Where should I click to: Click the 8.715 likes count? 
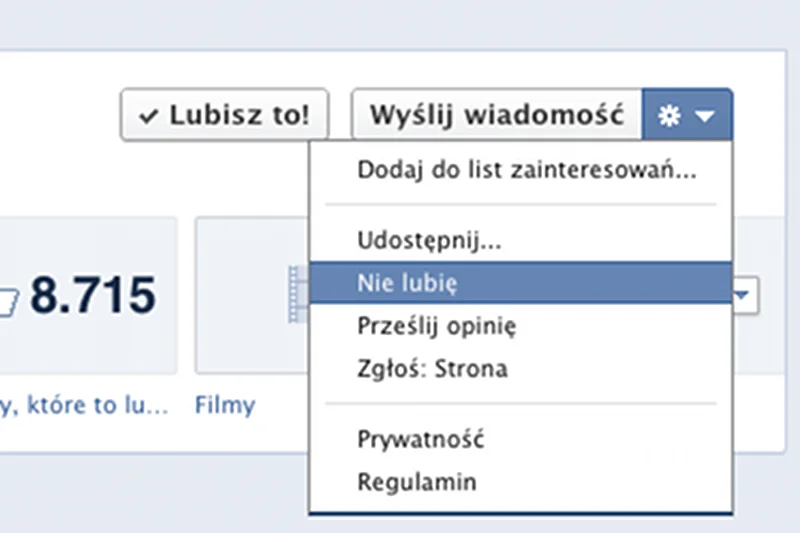point(93,295)
